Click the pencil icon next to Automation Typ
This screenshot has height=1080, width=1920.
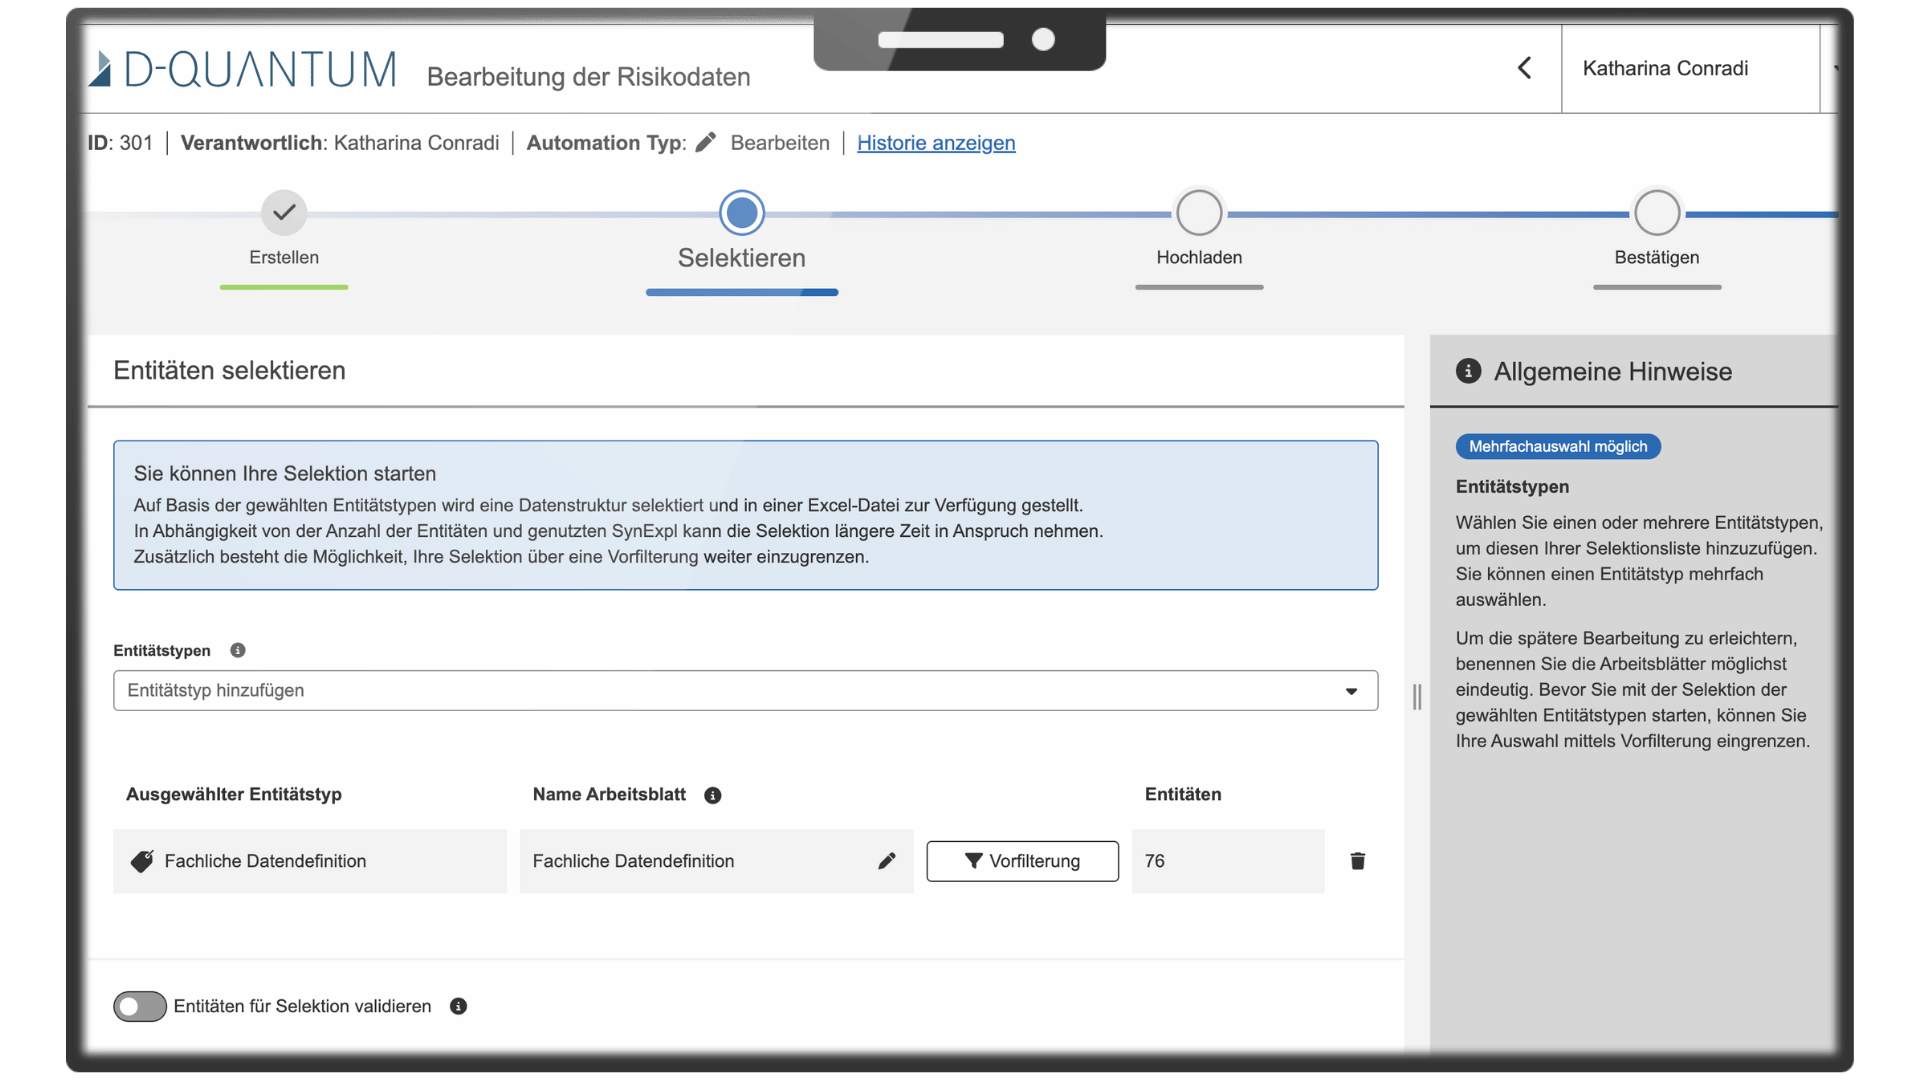[706, 142]
